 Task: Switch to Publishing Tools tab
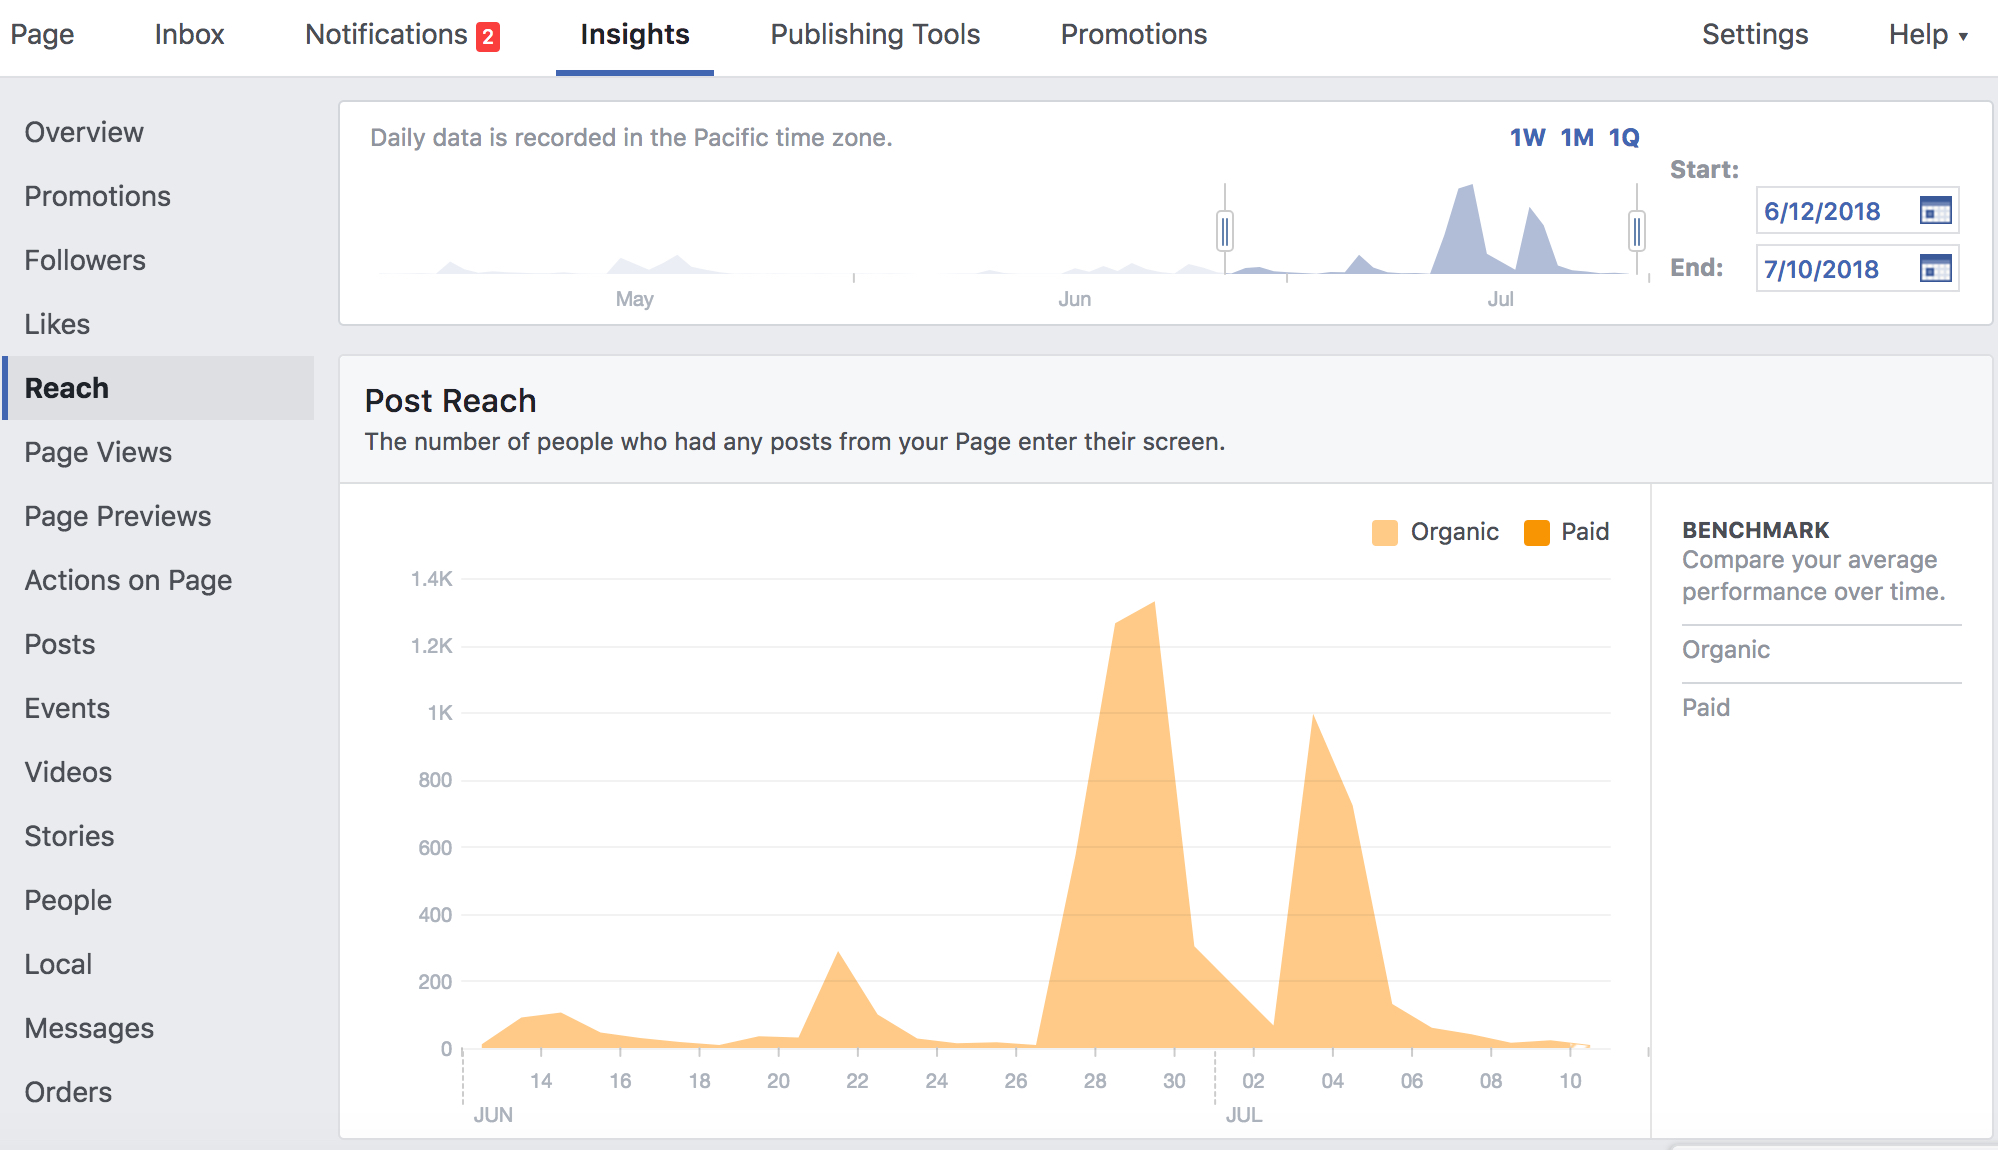tap(875, 35)
